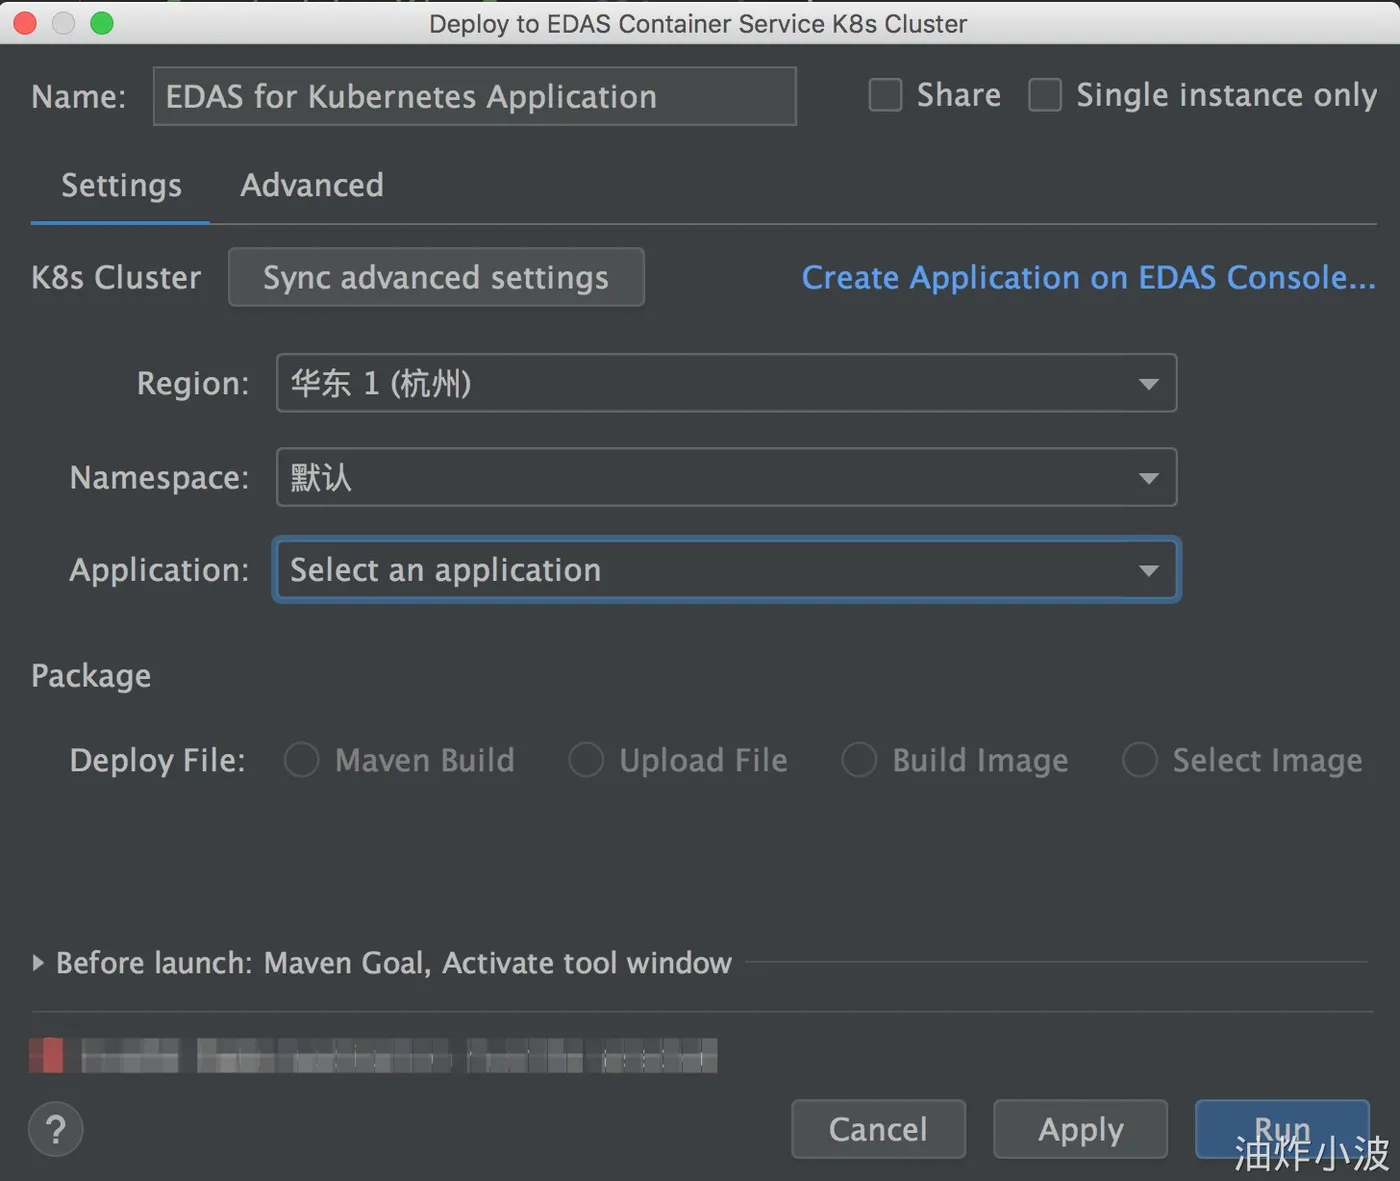Viewport: 1400px width, 1181px height.
Task: Click the green zoom window button
Action: 102,23
